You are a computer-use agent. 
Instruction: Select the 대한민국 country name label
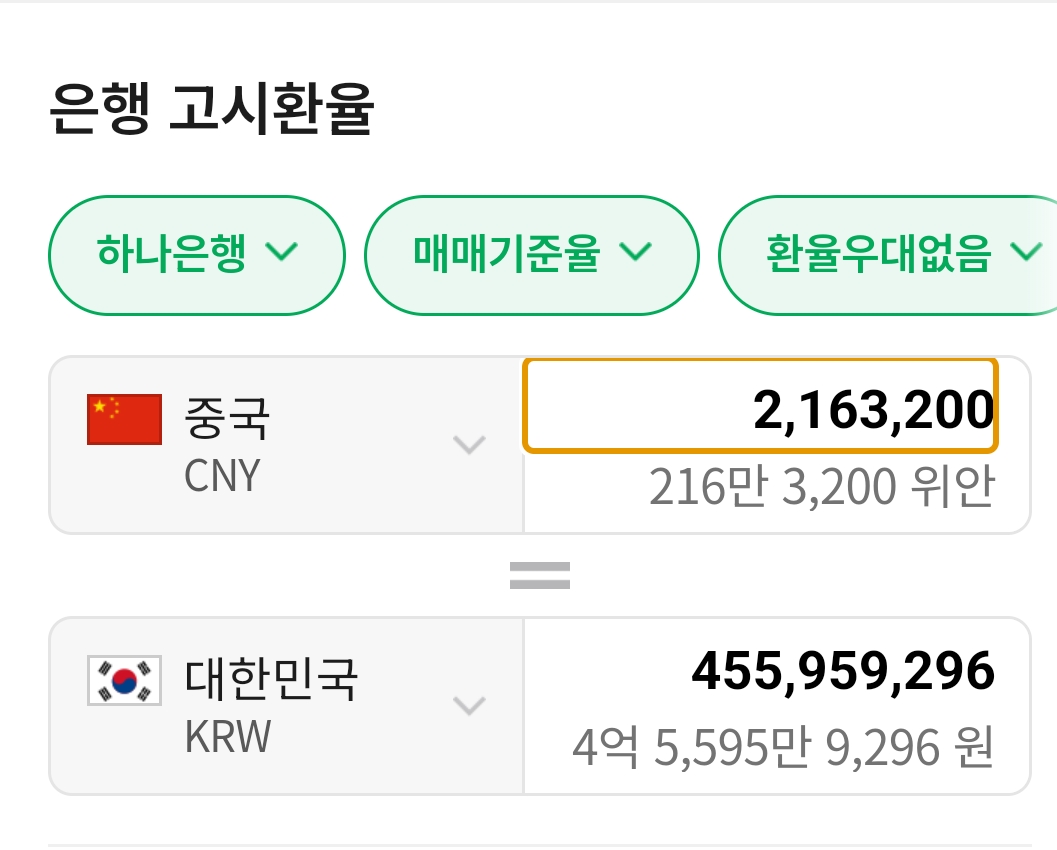(272, 680)
